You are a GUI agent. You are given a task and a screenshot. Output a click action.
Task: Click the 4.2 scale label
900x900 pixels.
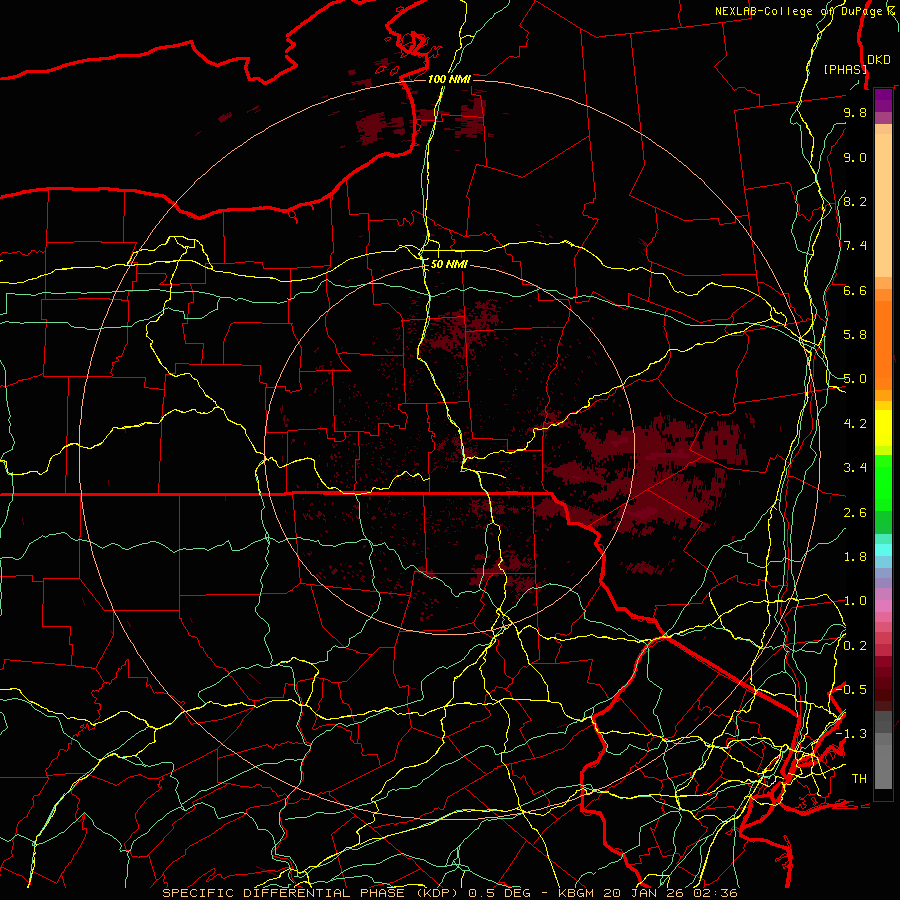pyautogui.click(x=855, y=424)
